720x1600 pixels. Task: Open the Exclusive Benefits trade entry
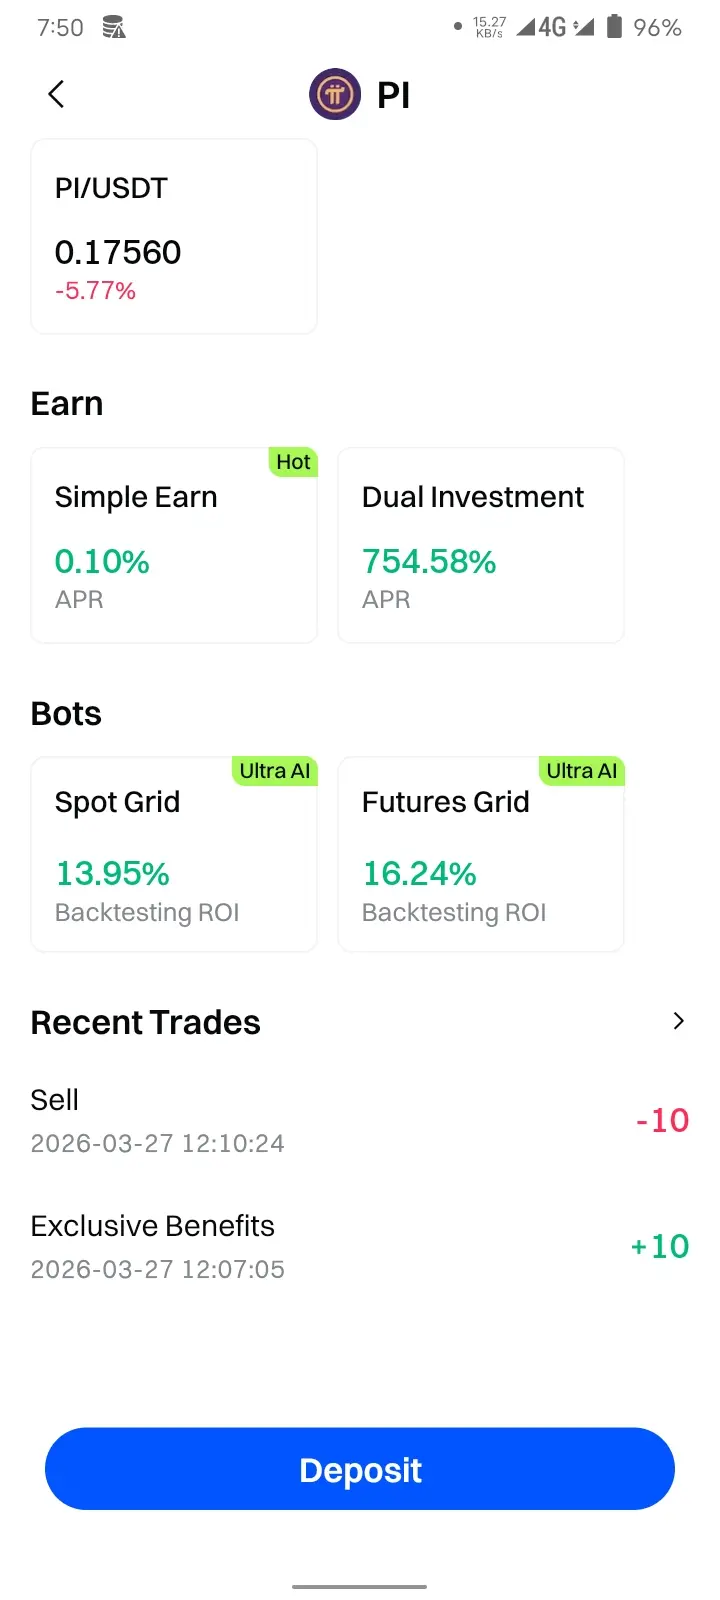[x=360, y=1246]
